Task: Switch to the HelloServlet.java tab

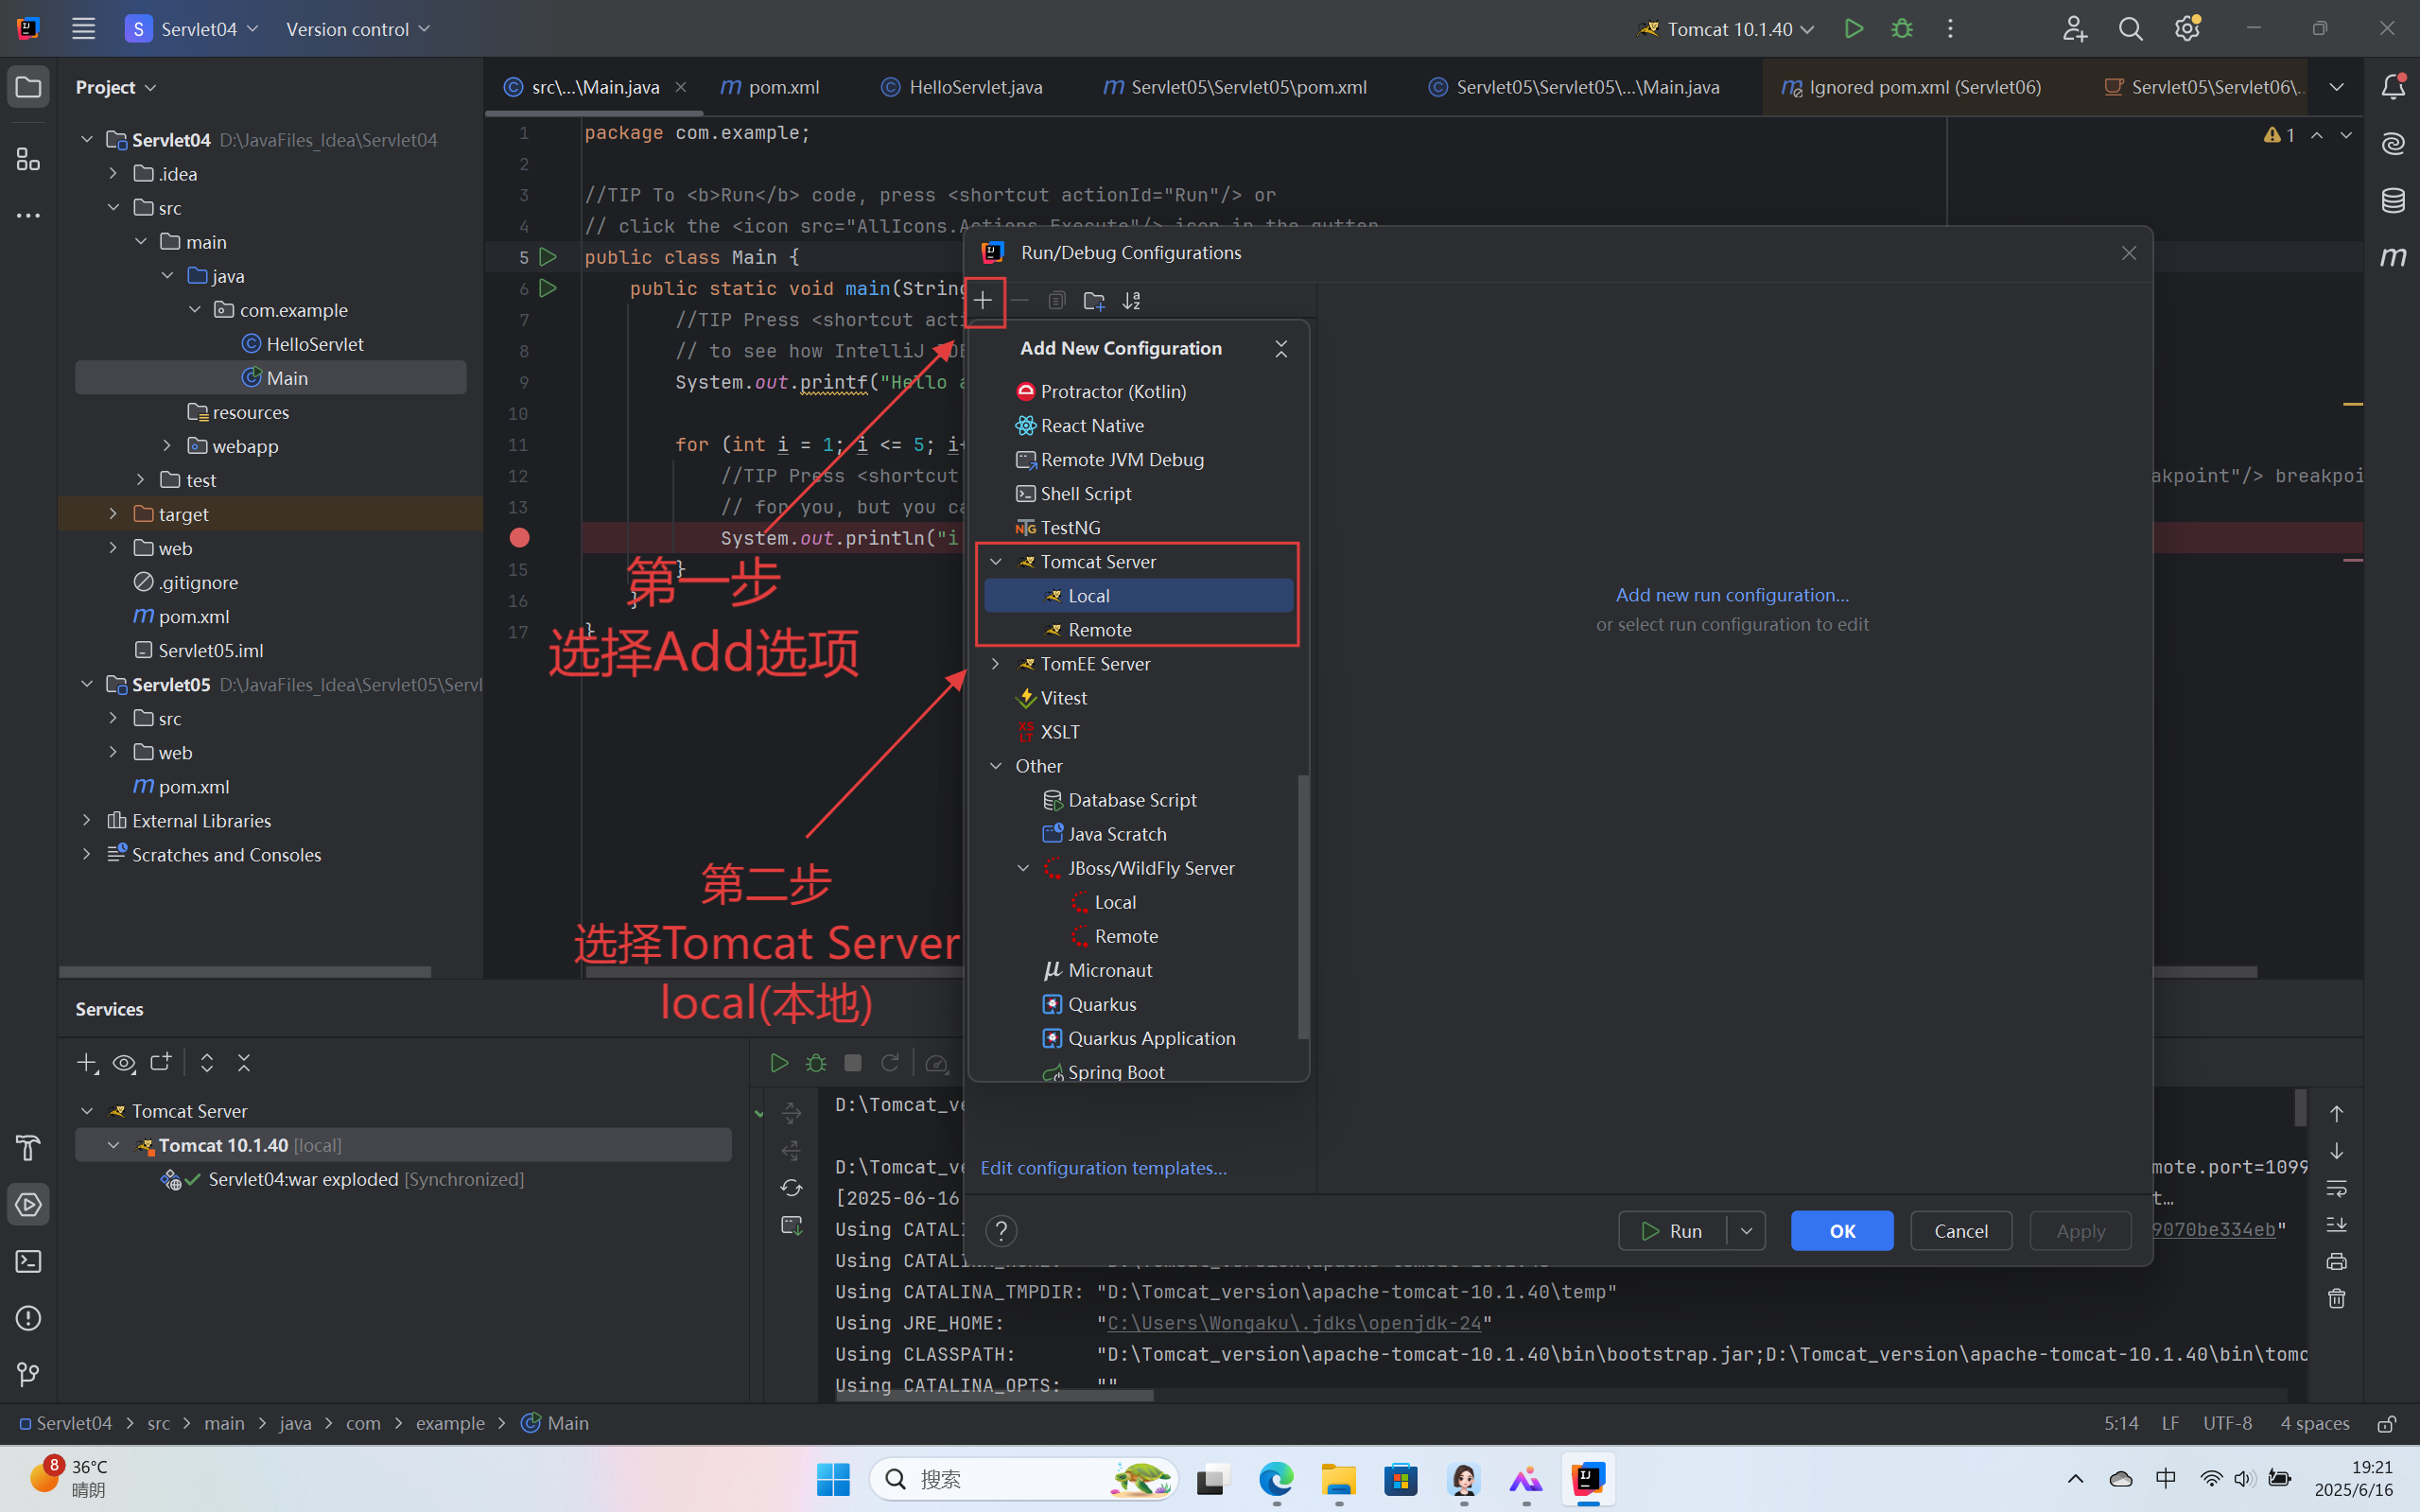Action: [974, 87]
